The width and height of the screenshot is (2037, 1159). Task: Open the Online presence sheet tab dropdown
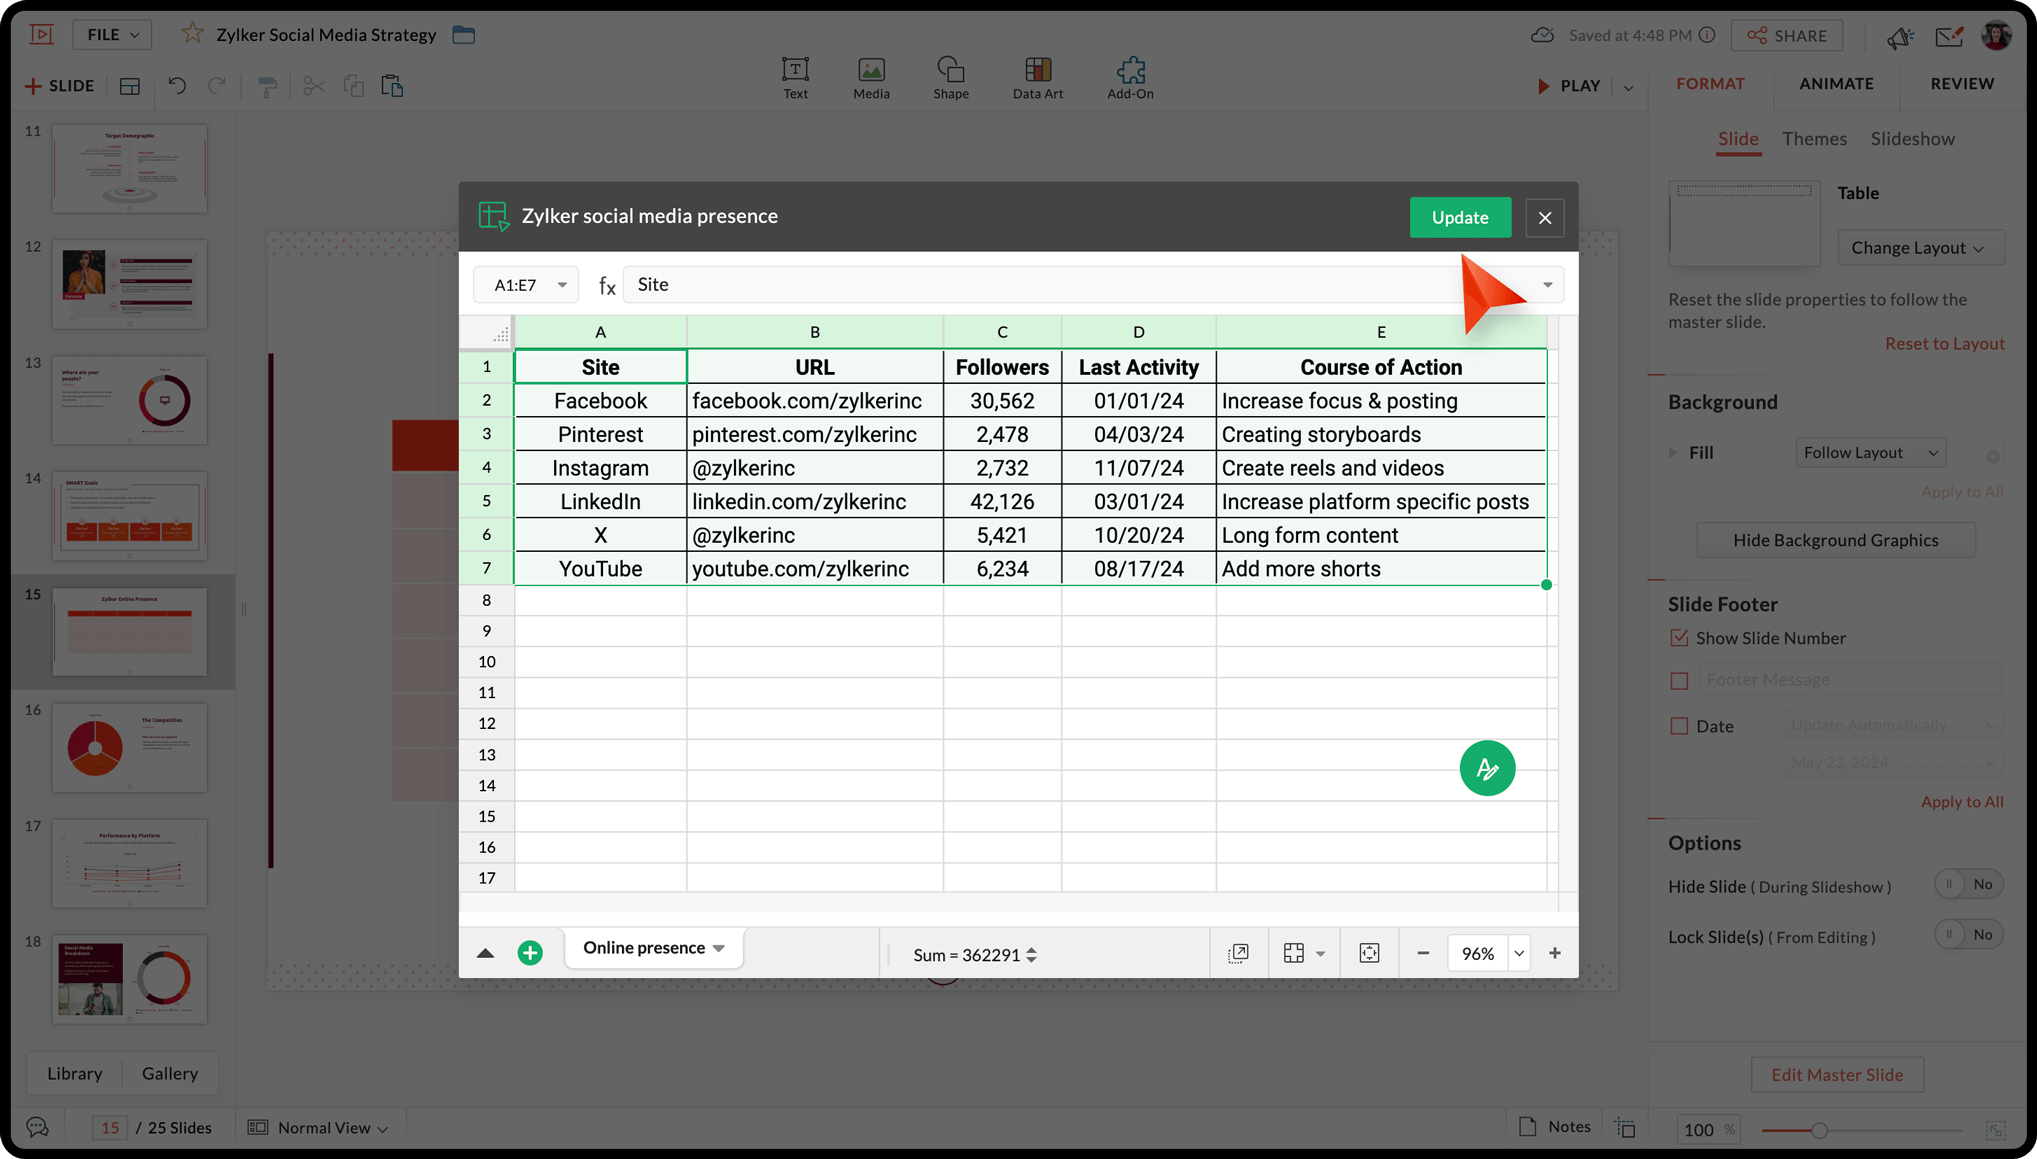coord(719,948)
